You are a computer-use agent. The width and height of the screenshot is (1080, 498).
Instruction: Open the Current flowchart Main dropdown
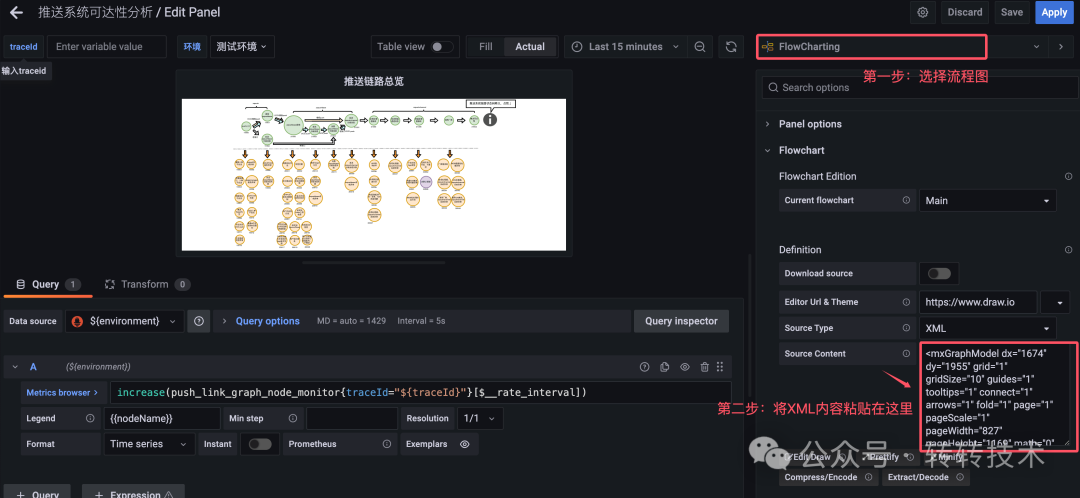click(988, 200)
